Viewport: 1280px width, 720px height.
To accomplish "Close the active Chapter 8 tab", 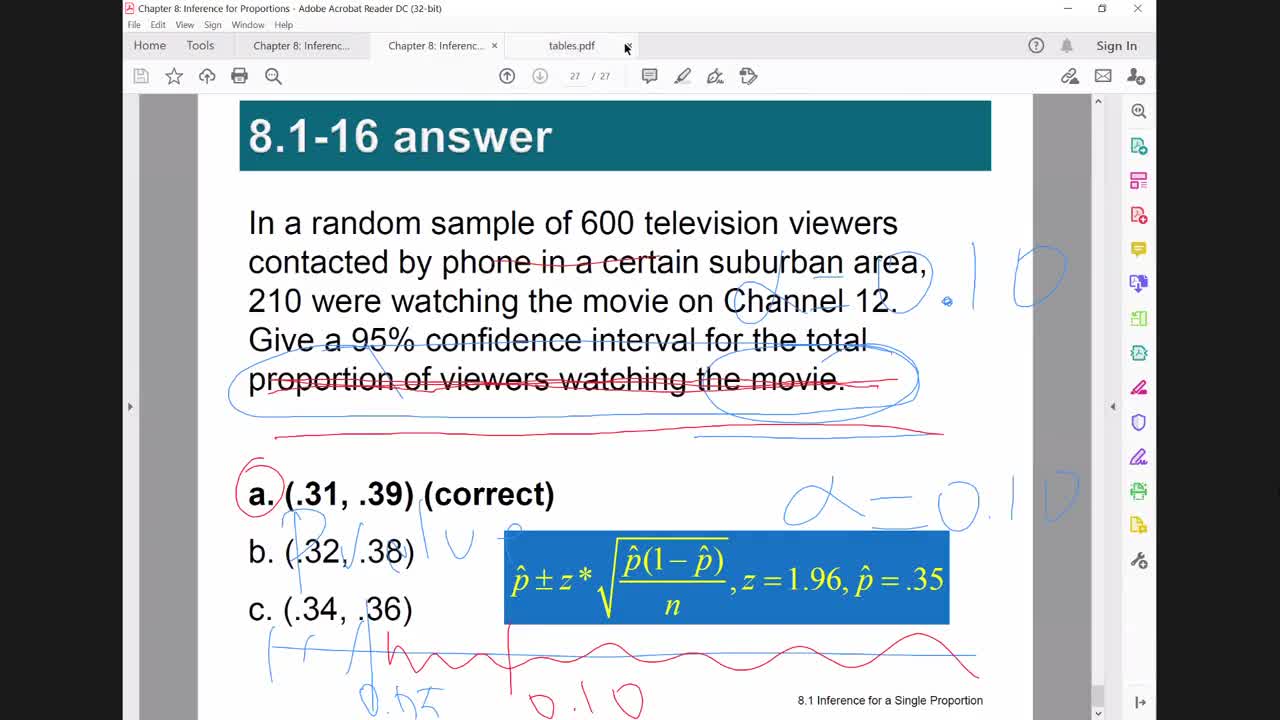I will pos(494,46).
